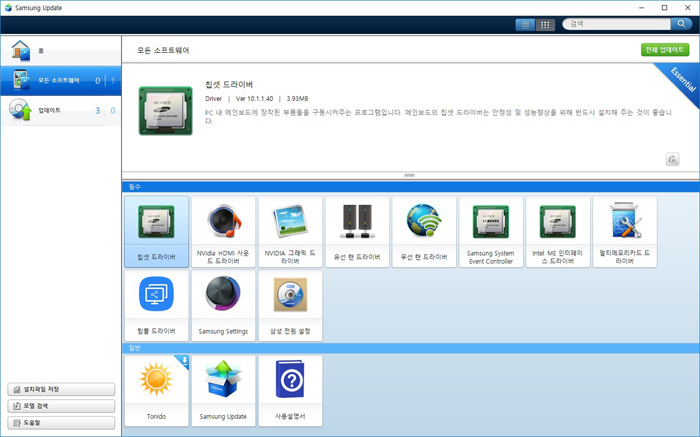700x437 pixels.
Task: Click the 필수 section header
Action: [x=410, y=187]
